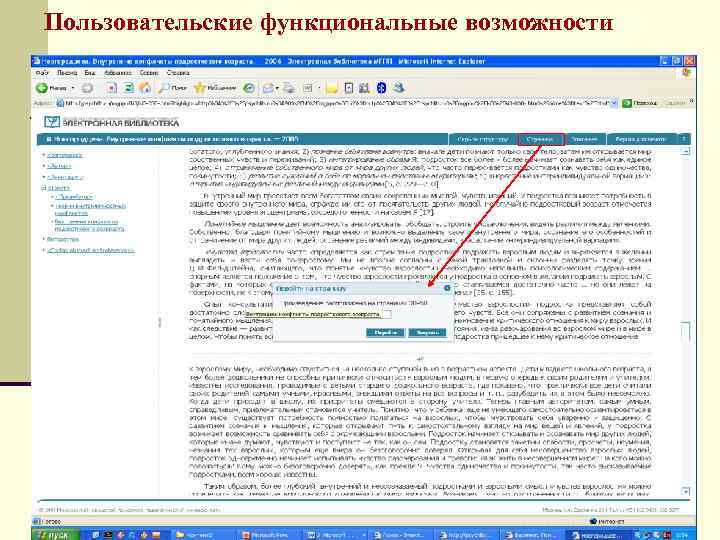Open the last link in the contents tree

(90, 250)
